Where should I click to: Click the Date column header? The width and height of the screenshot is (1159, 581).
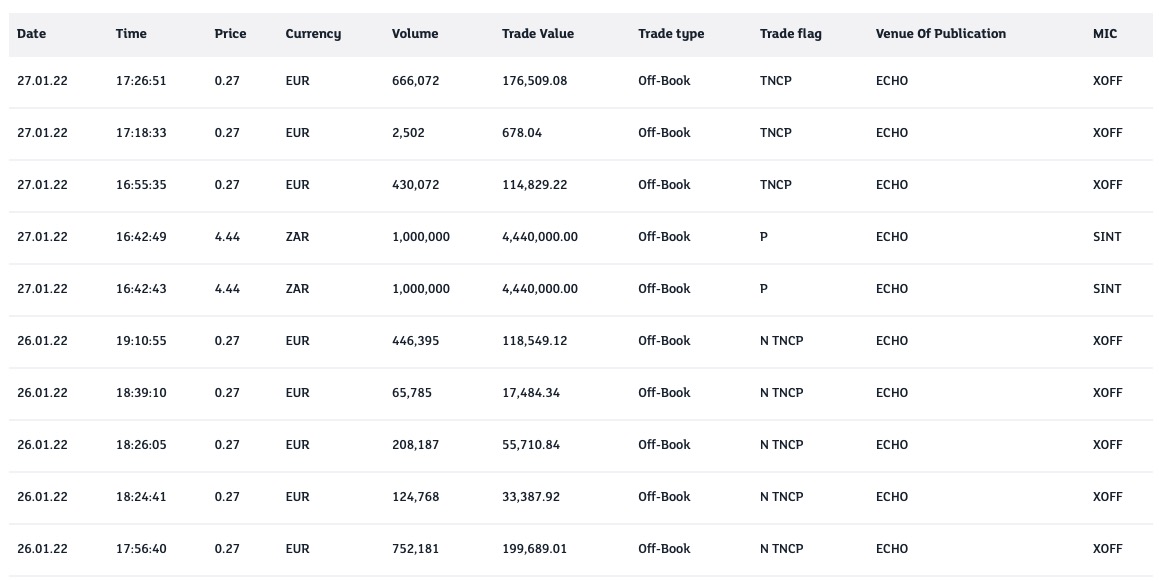[32, 34]
